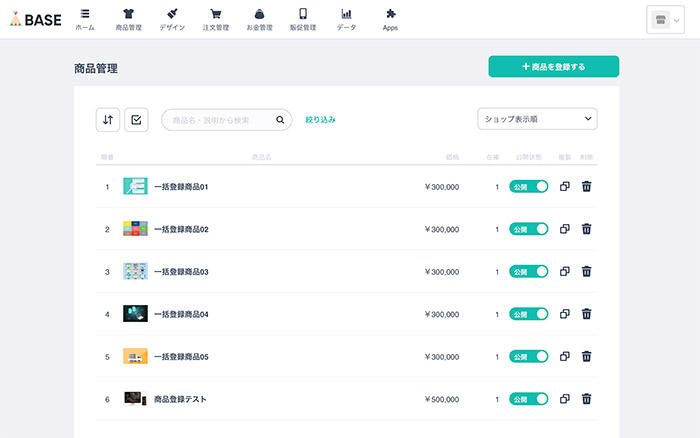Screen dimensions: 700x438
Task: Click product name 一括登録商品03
Action: point(181,271)
